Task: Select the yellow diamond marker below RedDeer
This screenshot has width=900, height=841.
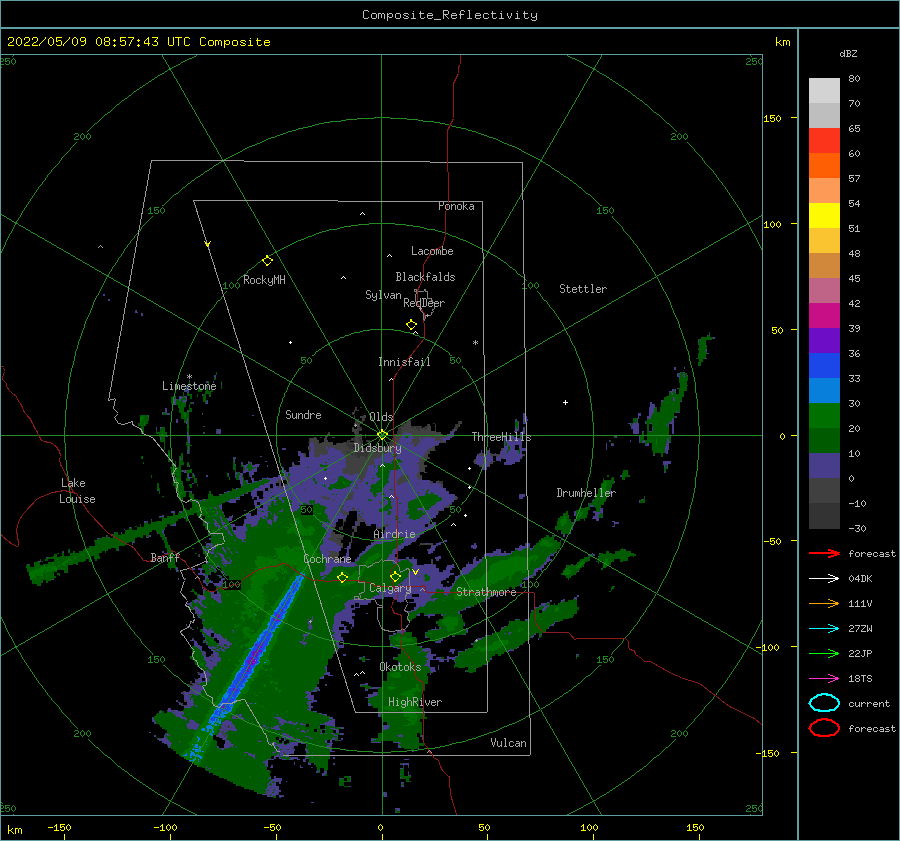Action: click(411, 324)
